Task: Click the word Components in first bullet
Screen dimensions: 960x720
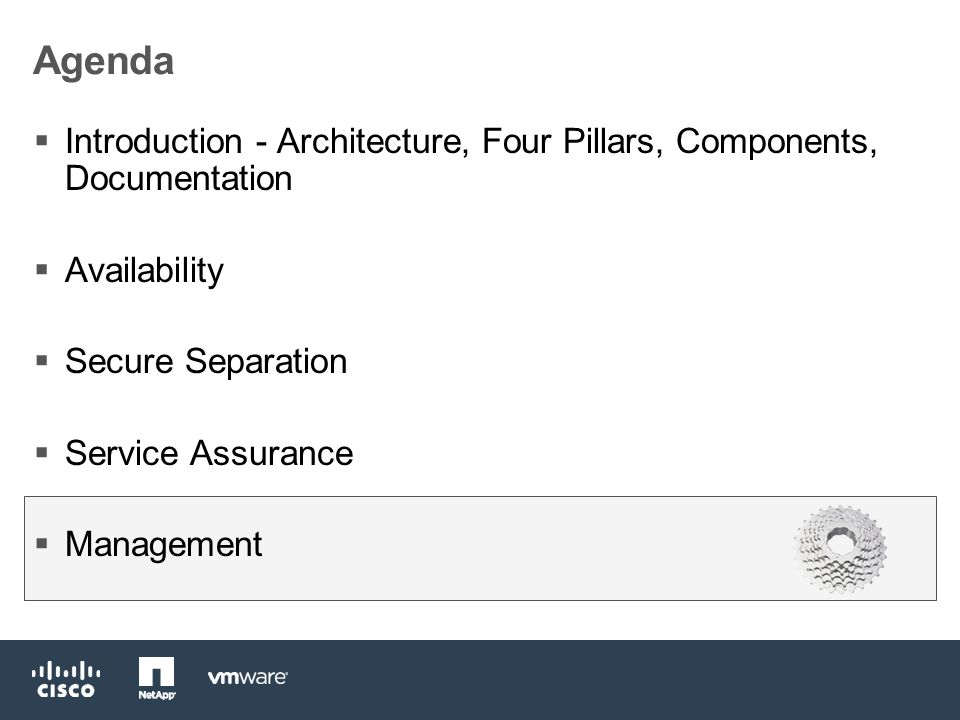Action: [x=776, y=142]
